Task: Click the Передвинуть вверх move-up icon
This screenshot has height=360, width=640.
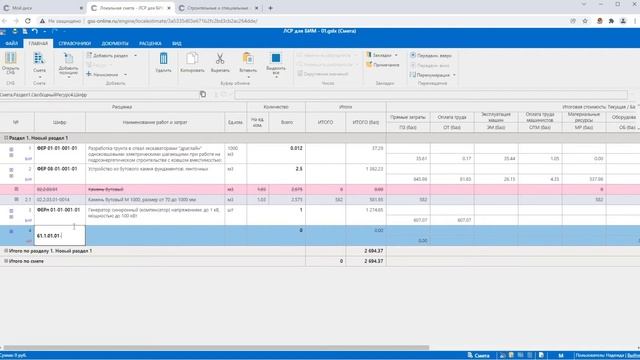Action: tap(413, 55)
